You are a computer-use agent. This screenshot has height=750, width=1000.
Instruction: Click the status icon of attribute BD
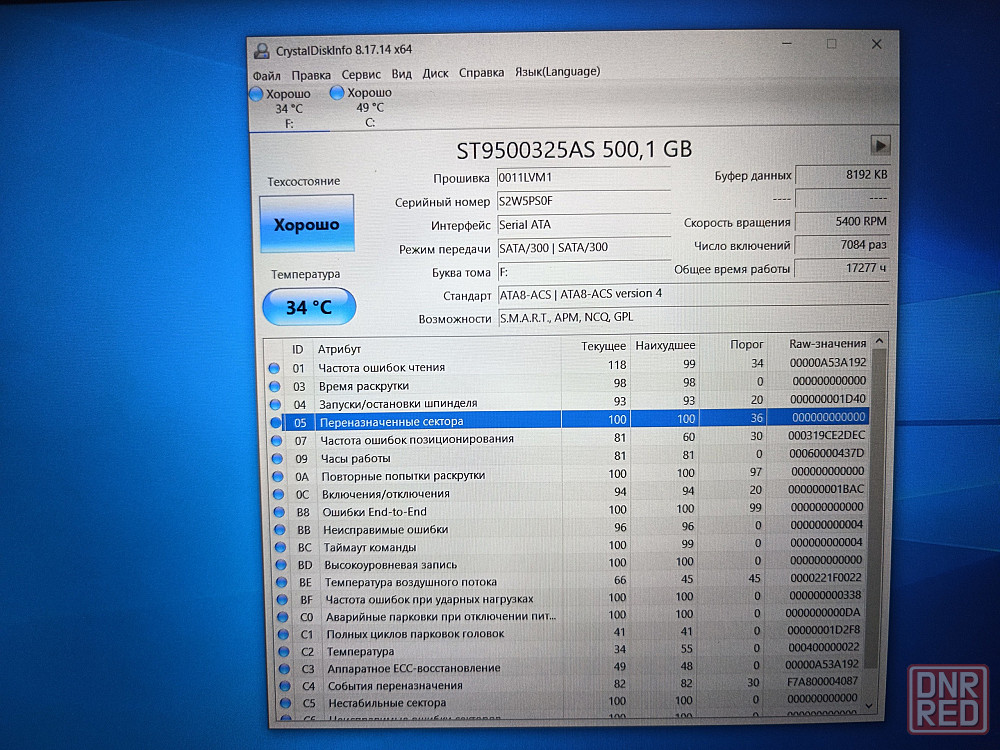281,564
